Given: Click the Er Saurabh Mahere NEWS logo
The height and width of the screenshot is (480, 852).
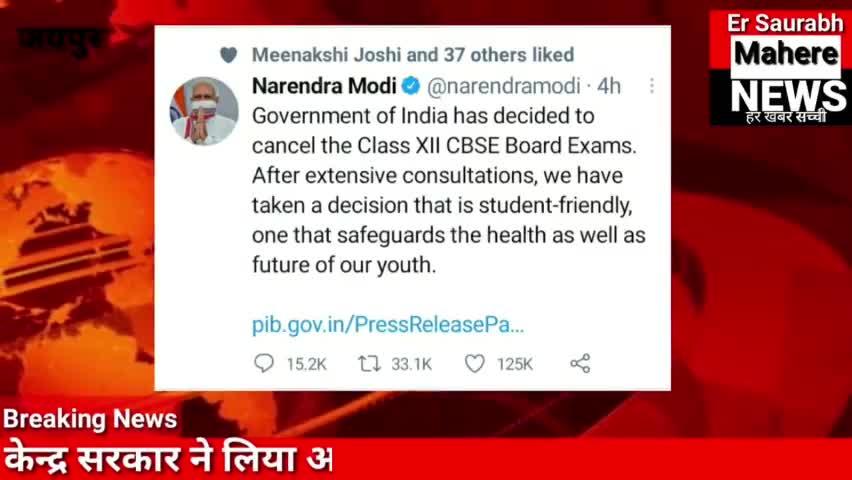Looking at the screenshot, I should pyautogui.click(x=781, y=68).
